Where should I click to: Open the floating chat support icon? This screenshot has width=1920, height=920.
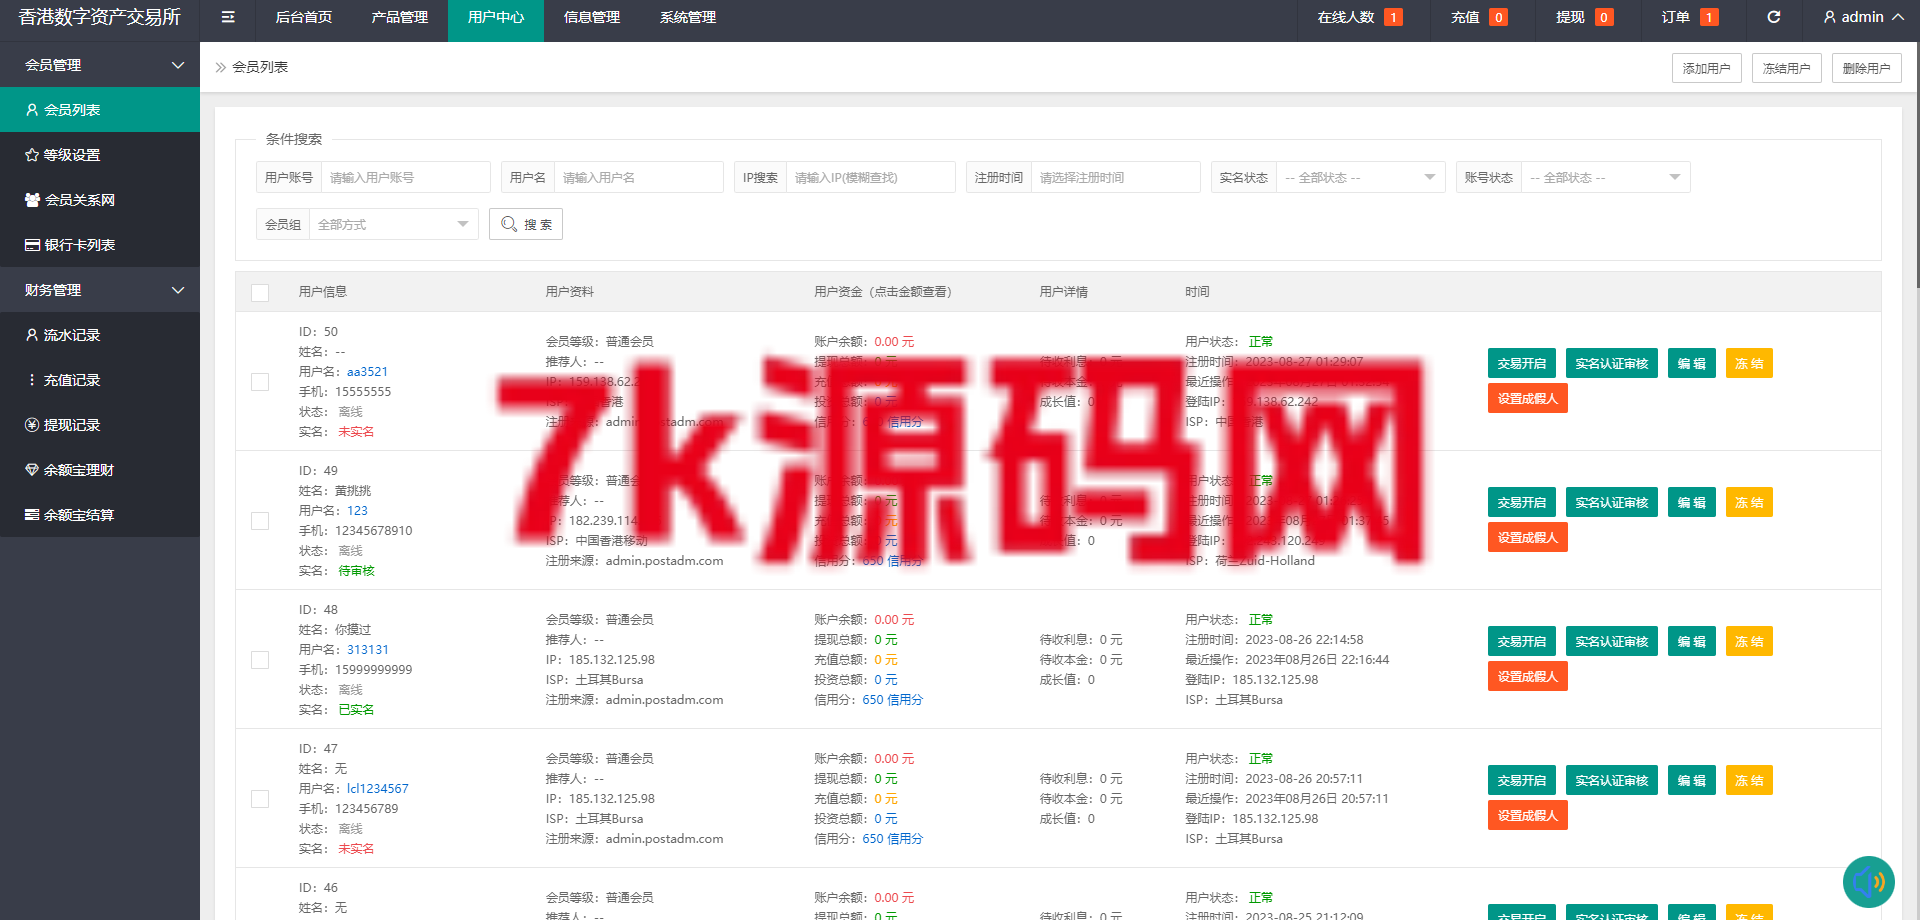pyautogui.click(x=1868, y=882)
